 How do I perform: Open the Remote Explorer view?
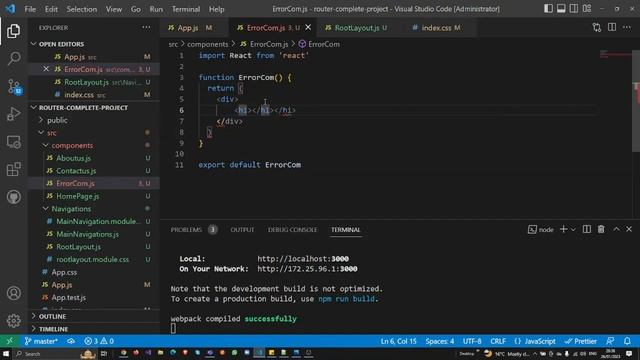pyautogui.click(x=13, y=142)
